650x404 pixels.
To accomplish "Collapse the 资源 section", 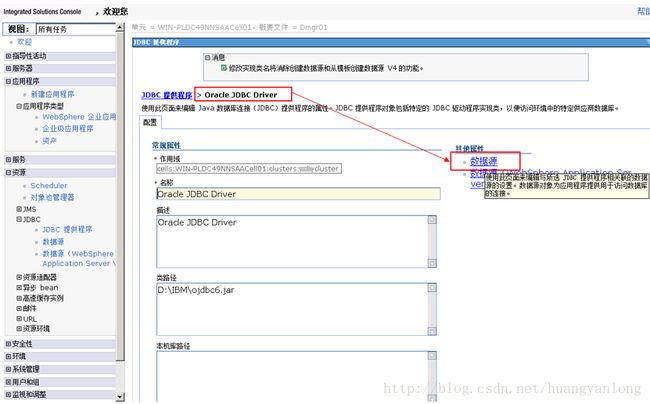I will (x=8, y=172).
